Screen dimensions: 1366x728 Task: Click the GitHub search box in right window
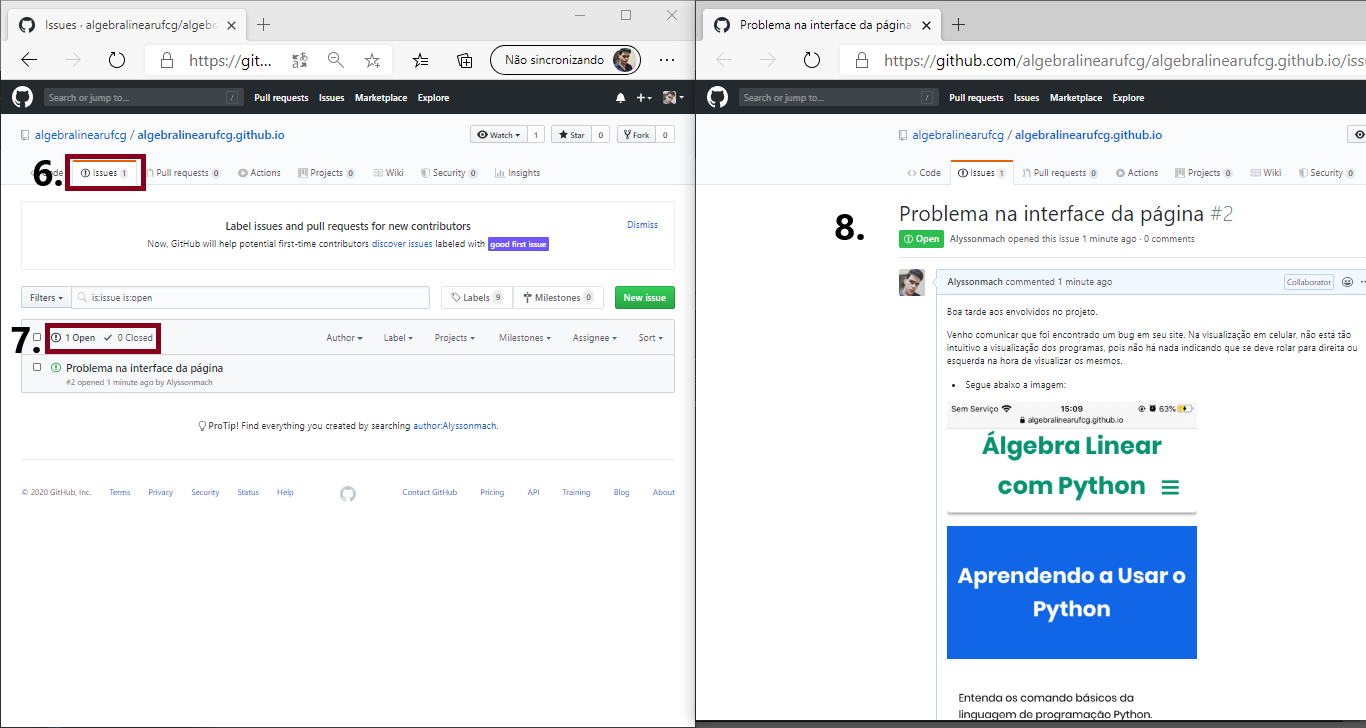coord(838,98)
